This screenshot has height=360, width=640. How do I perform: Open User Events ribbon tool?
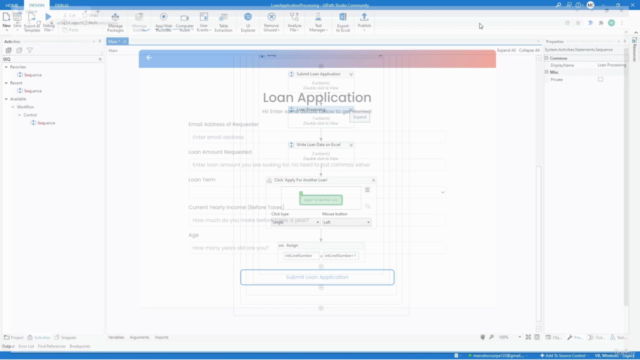[204, 22]
